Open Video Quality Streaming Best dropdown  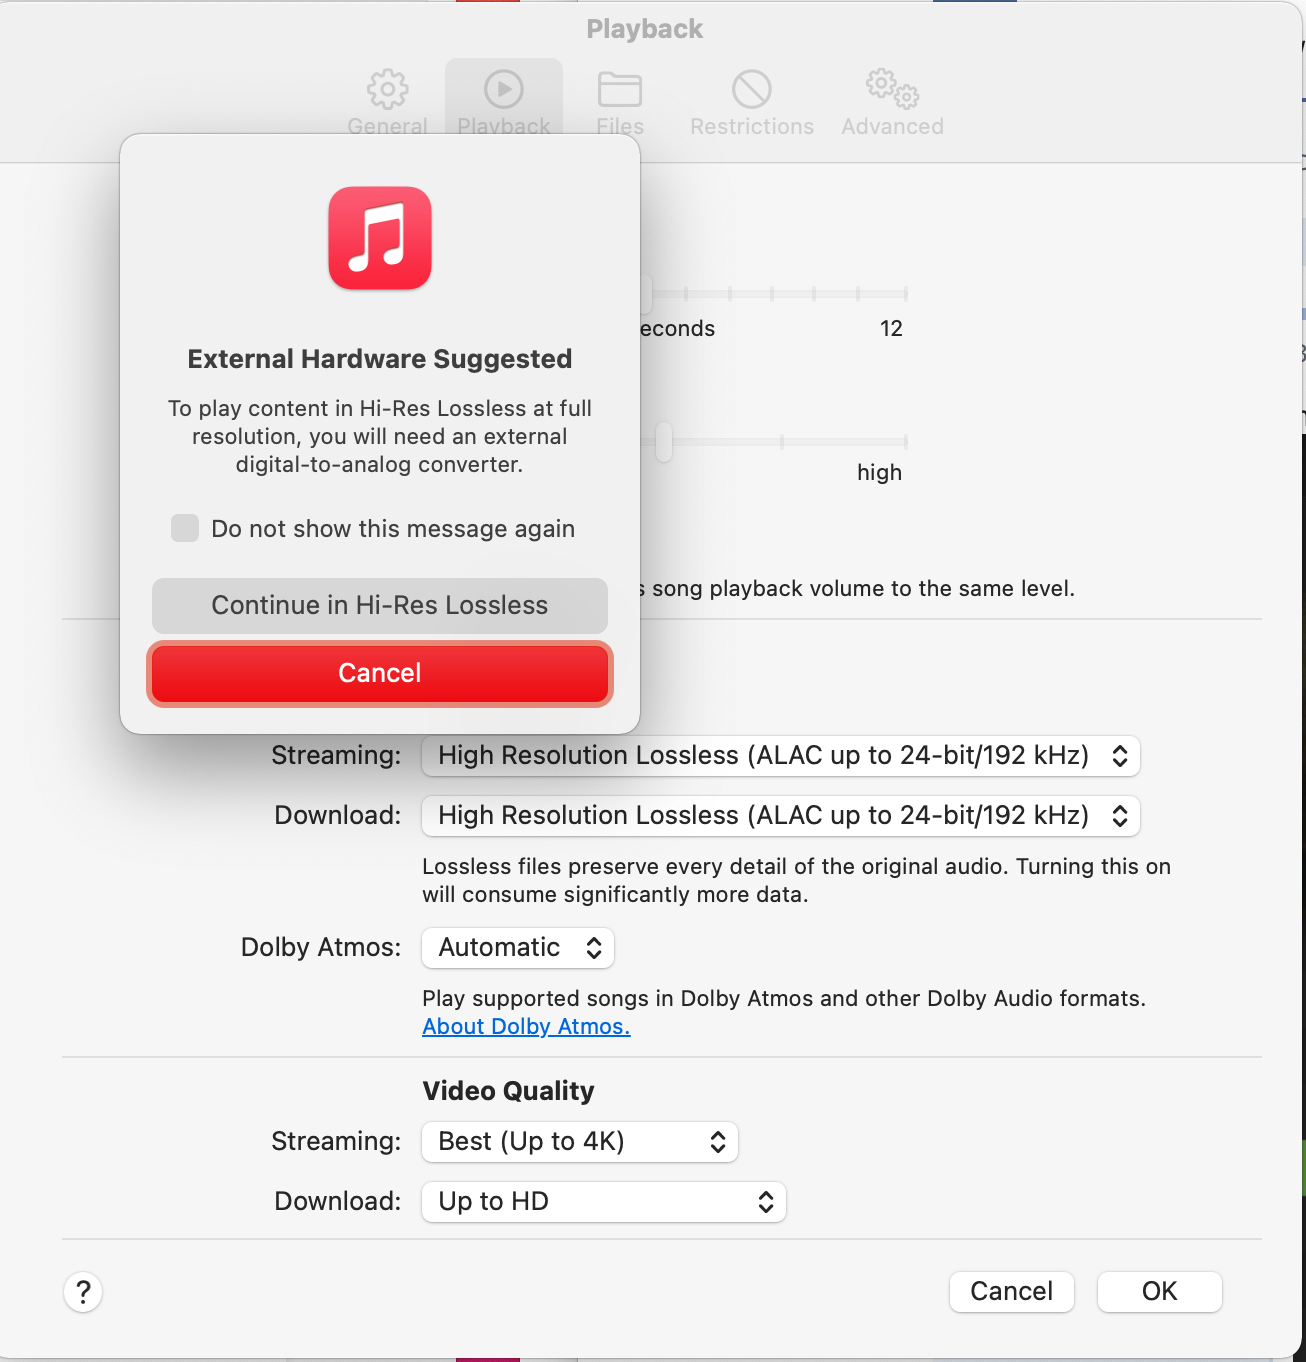pyautogui.click(x=580, y=1141)
